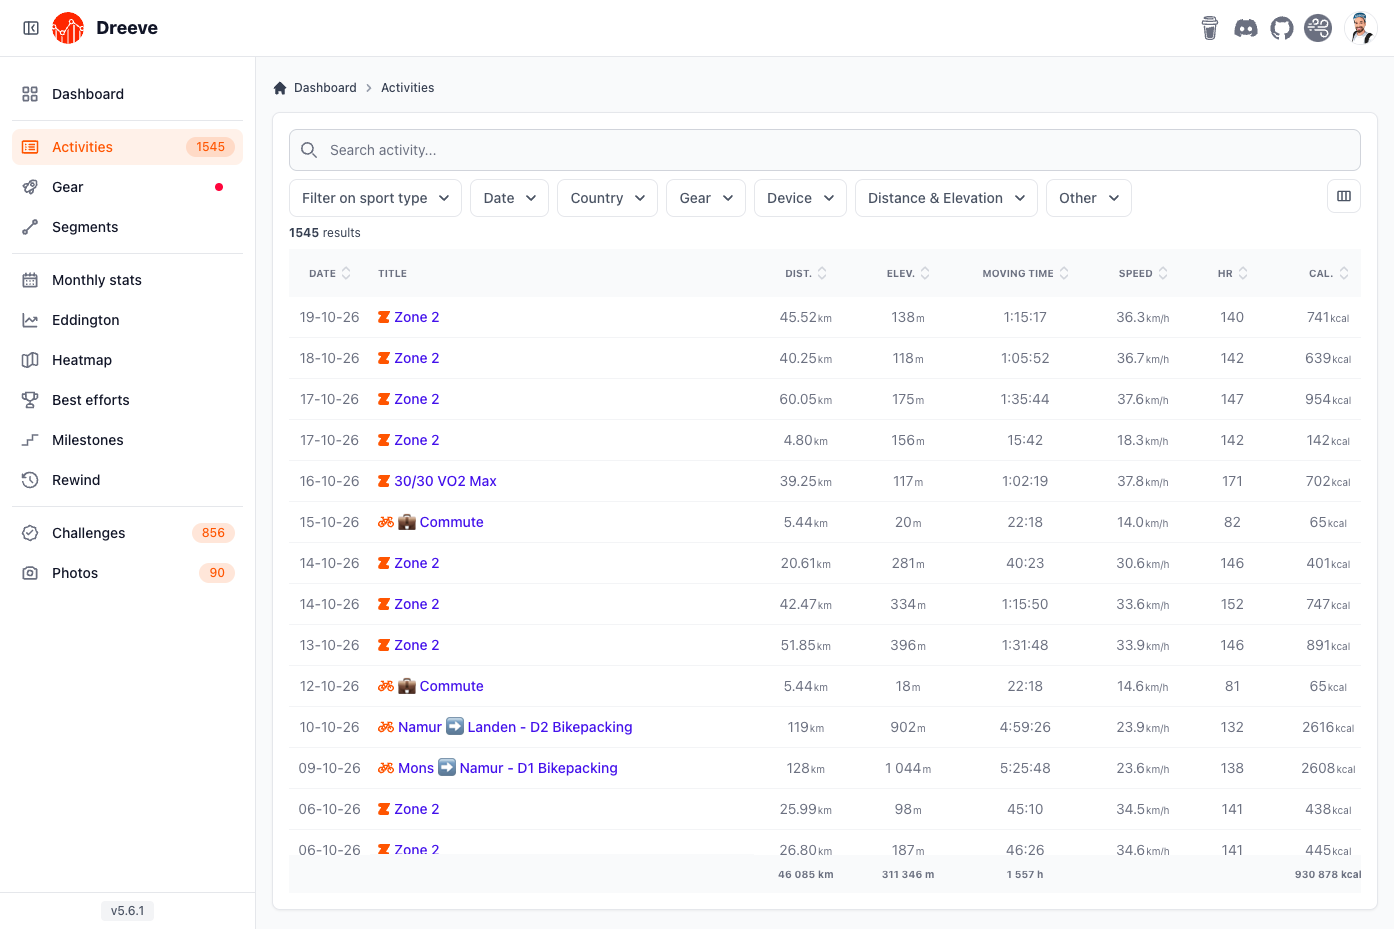Click the wind icon in the header
This screenshot has width=1394, height=929.
click(1318, 28)
